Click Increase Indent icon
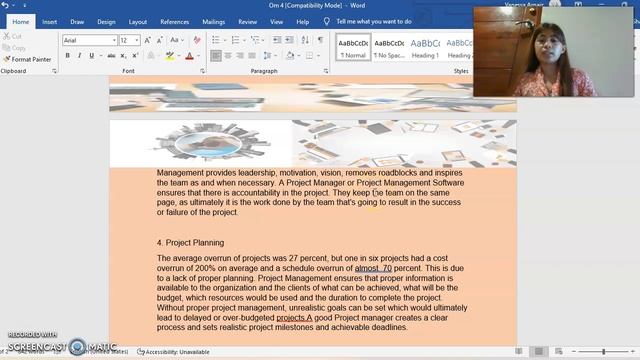The width and height of the screenshot is (640, 360). click(289, 40)
